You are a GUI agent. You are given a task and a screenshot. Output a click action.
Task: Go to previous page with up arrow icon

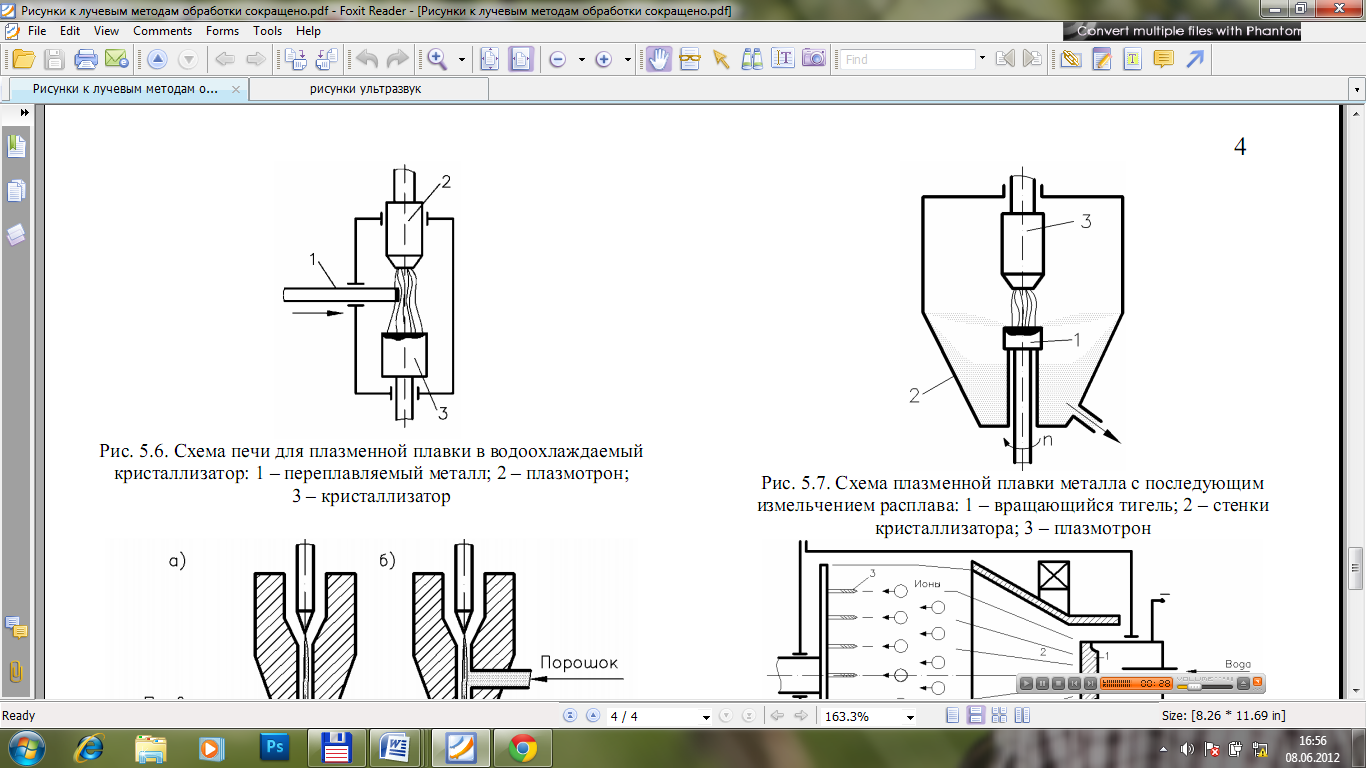tap(157, 59)
